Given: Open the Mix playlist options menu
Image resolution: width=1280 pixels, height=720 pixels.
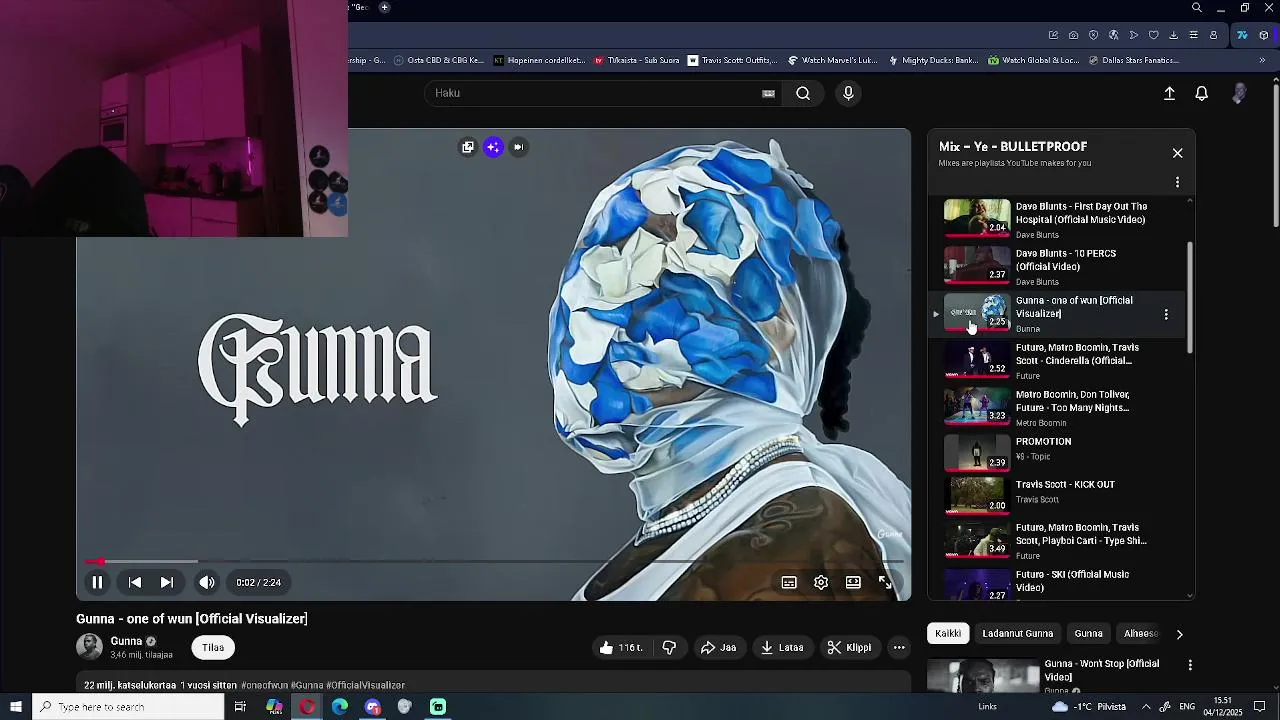Looking at the screenshot, I should (1177, 182).
